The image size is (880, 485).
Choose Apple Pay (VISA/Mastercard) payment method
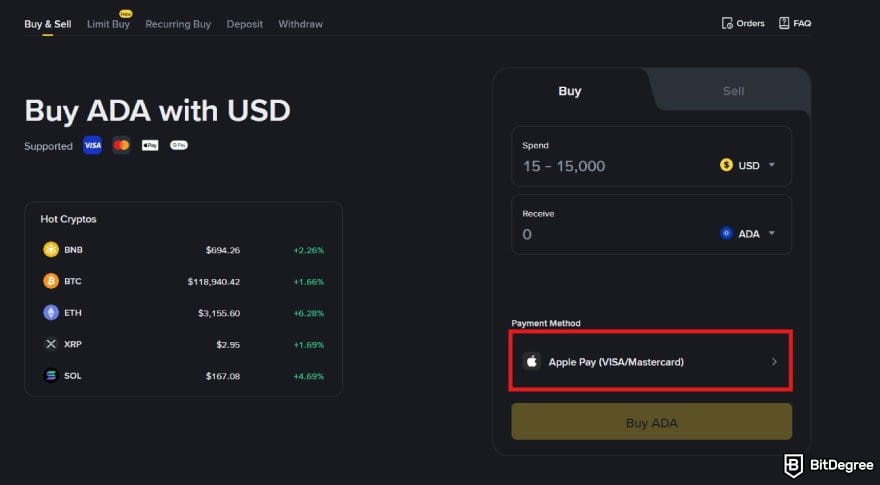point(650,361)
